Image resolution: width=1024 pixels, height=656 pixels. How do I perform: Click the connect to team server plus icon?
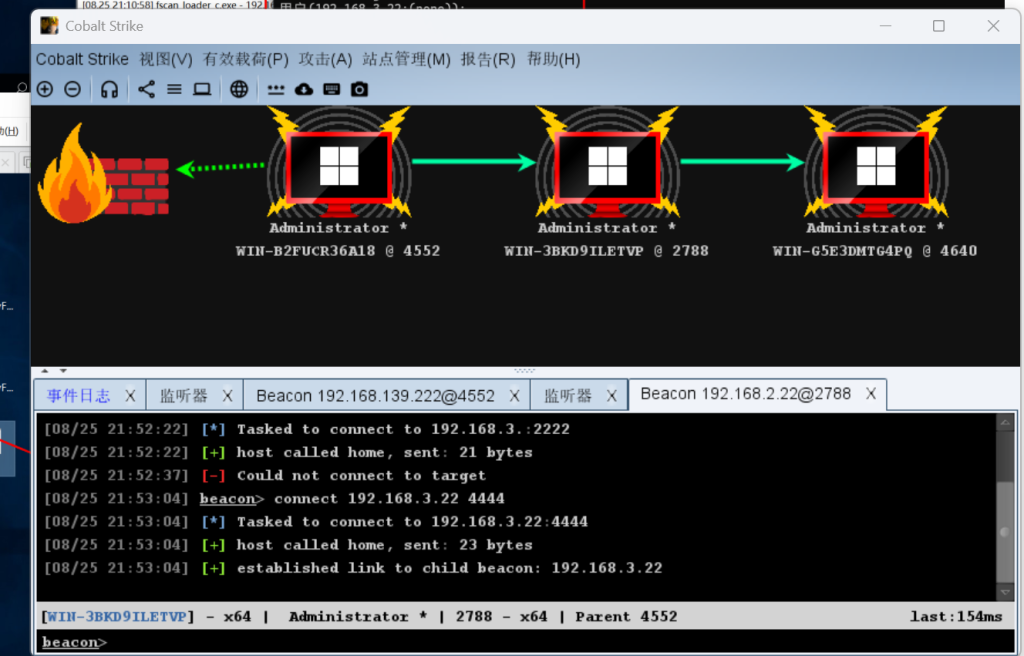click(x=44, y=89)
